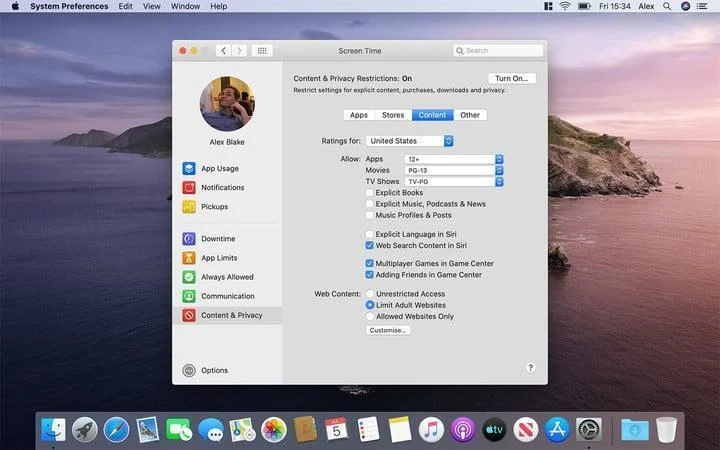Click the Options icon at sidebar bottom
This screenshot has width=720, height=450.
189,370
